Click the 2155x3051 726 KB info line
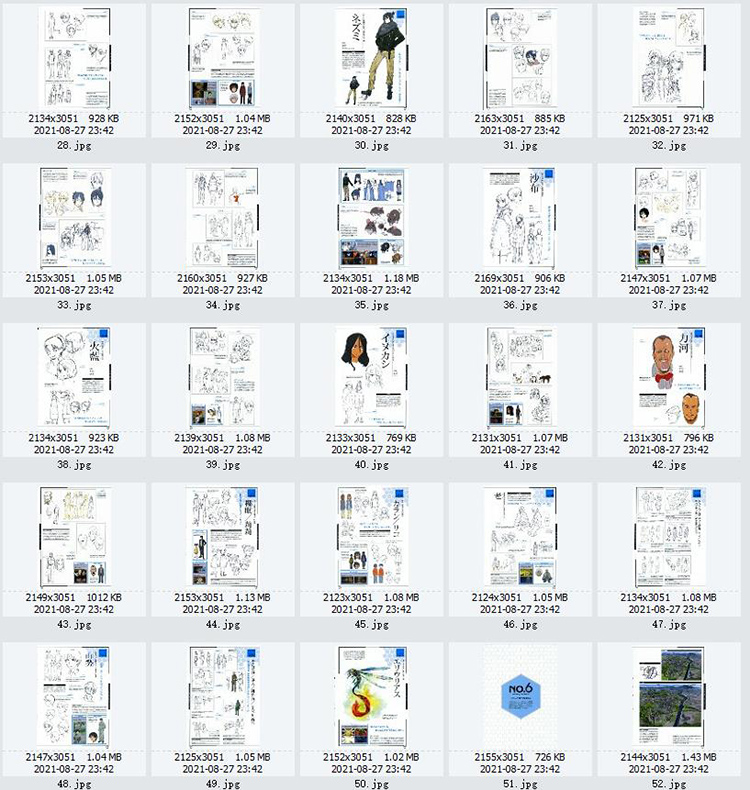 point(520,757)
